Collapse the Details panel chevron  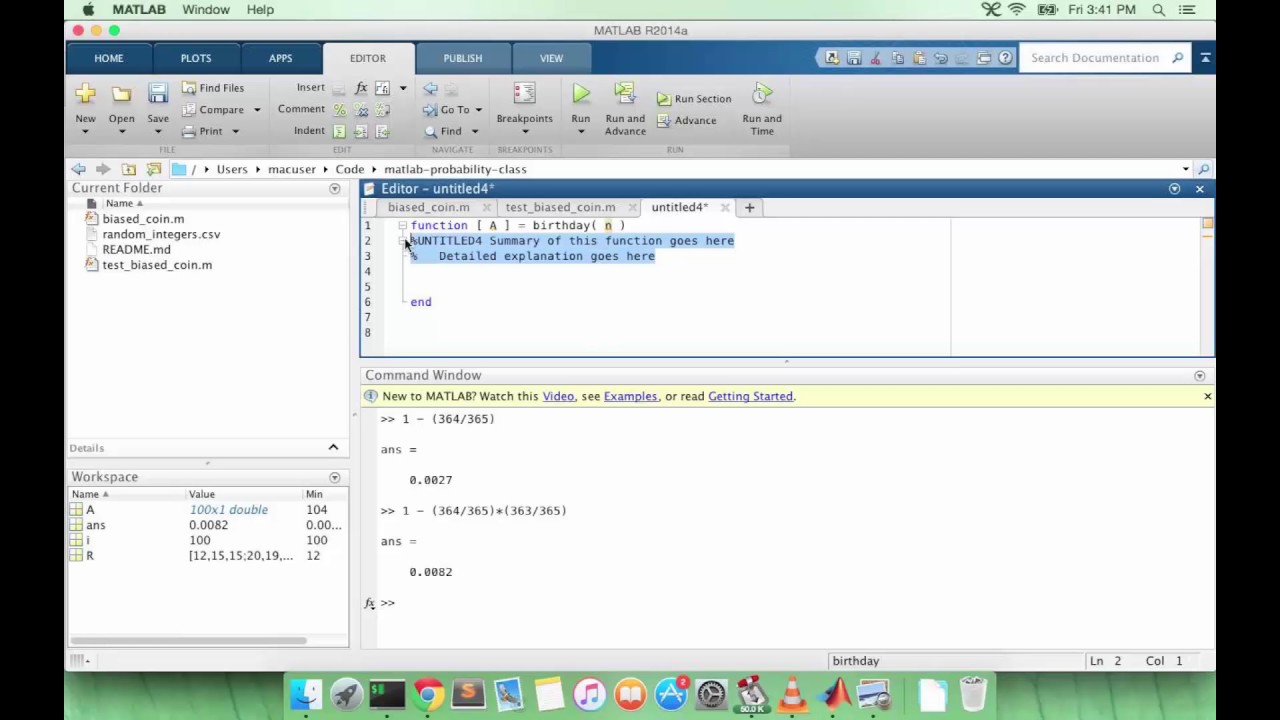pos(333,447)
